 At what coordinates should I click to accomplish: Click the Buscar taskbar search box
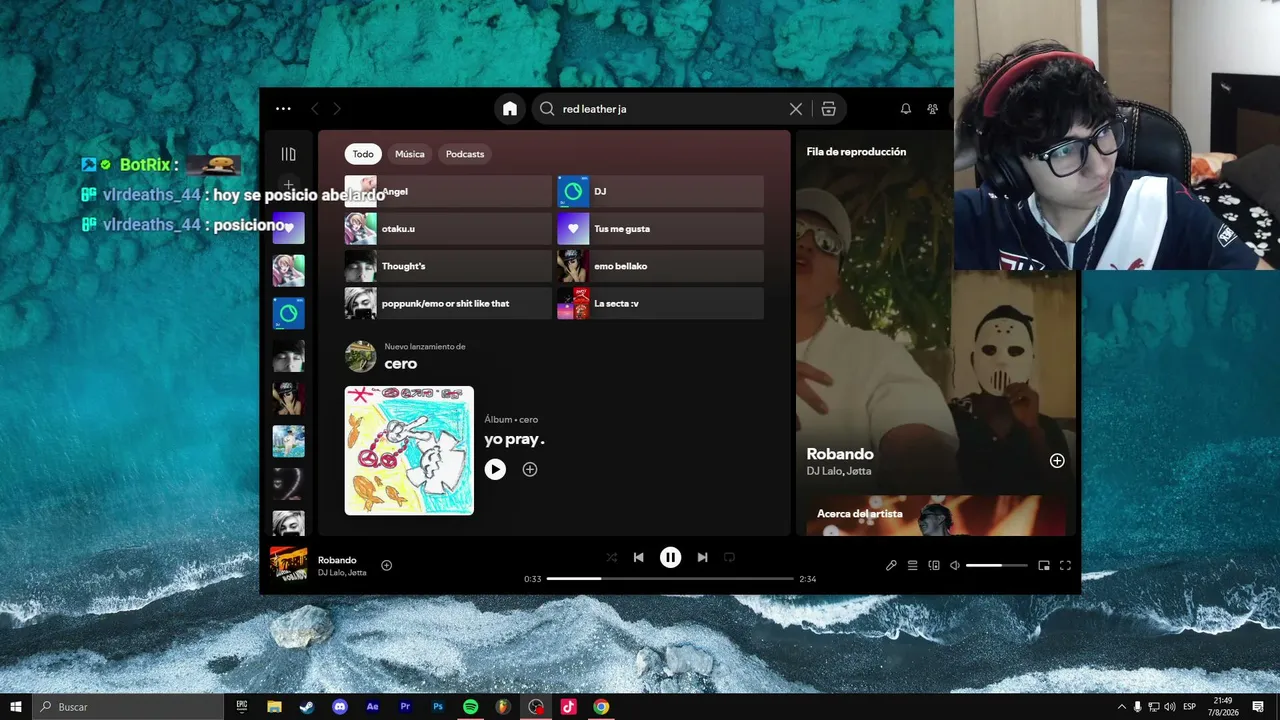pyautogui.click(x=128, y=707)
